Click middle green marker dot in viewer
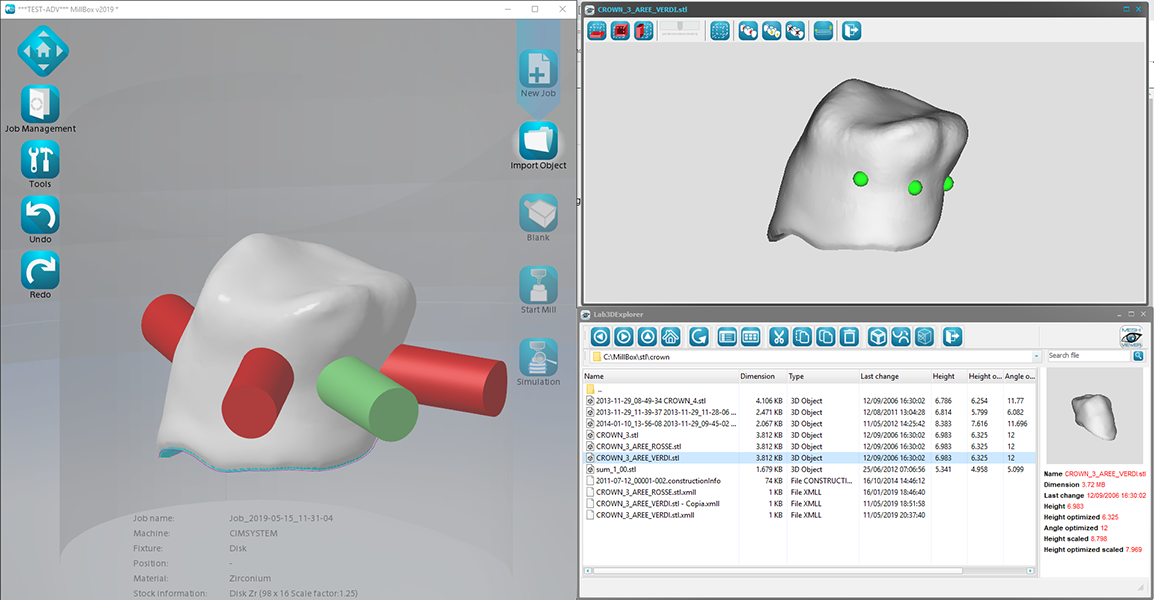This screenshot has height=600, width=1154. click(x=915, y=188)
